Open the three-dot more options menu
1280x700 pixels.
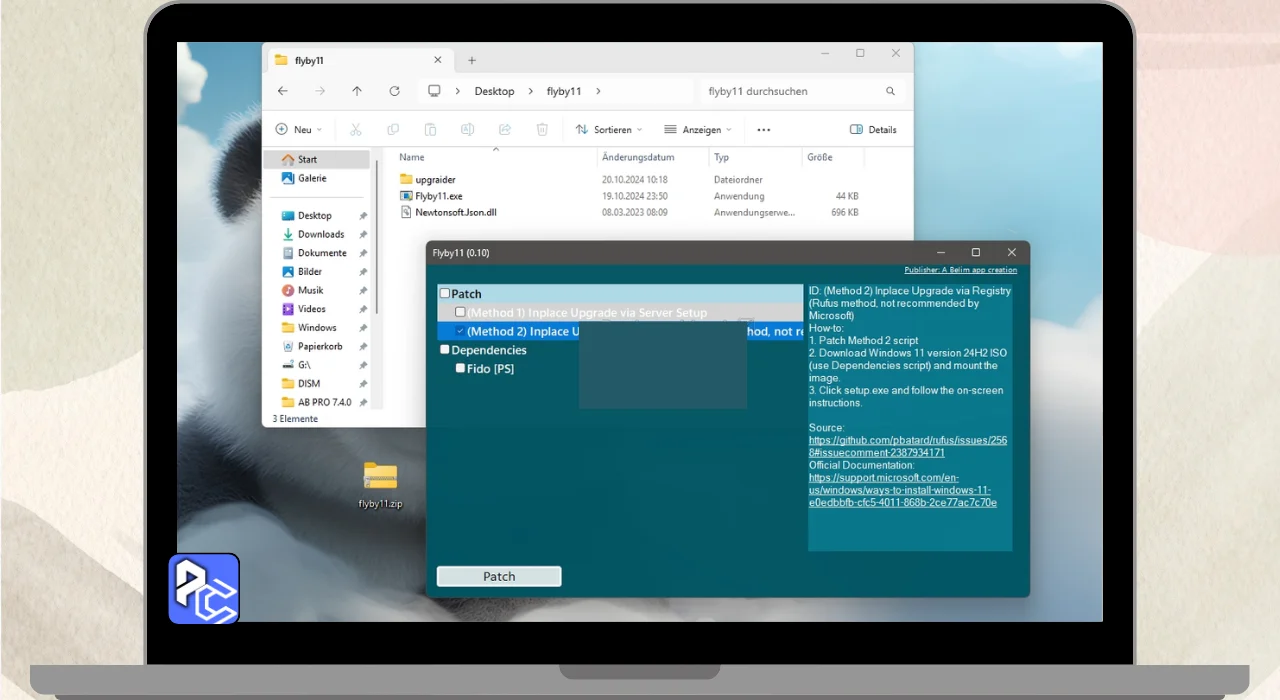[x=764, y=130]
